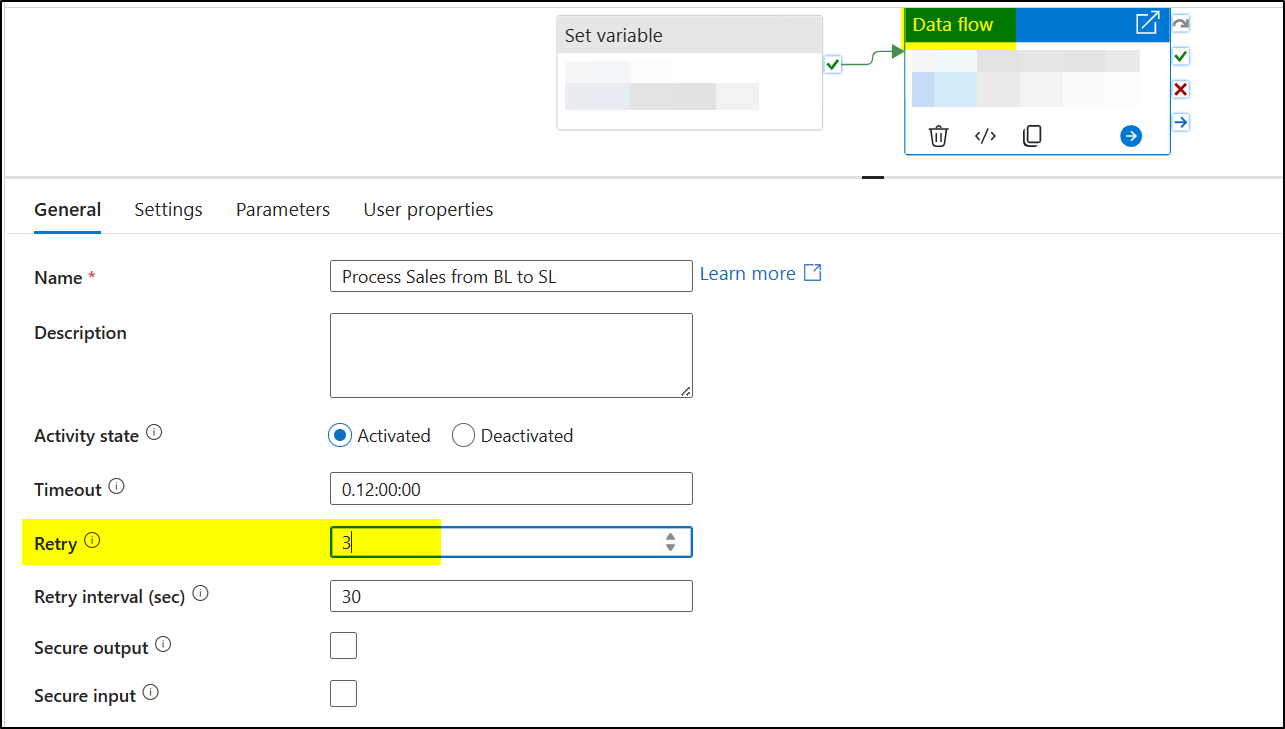Click the Learn more link
The image size is (1285, 729).
[747, 272]
